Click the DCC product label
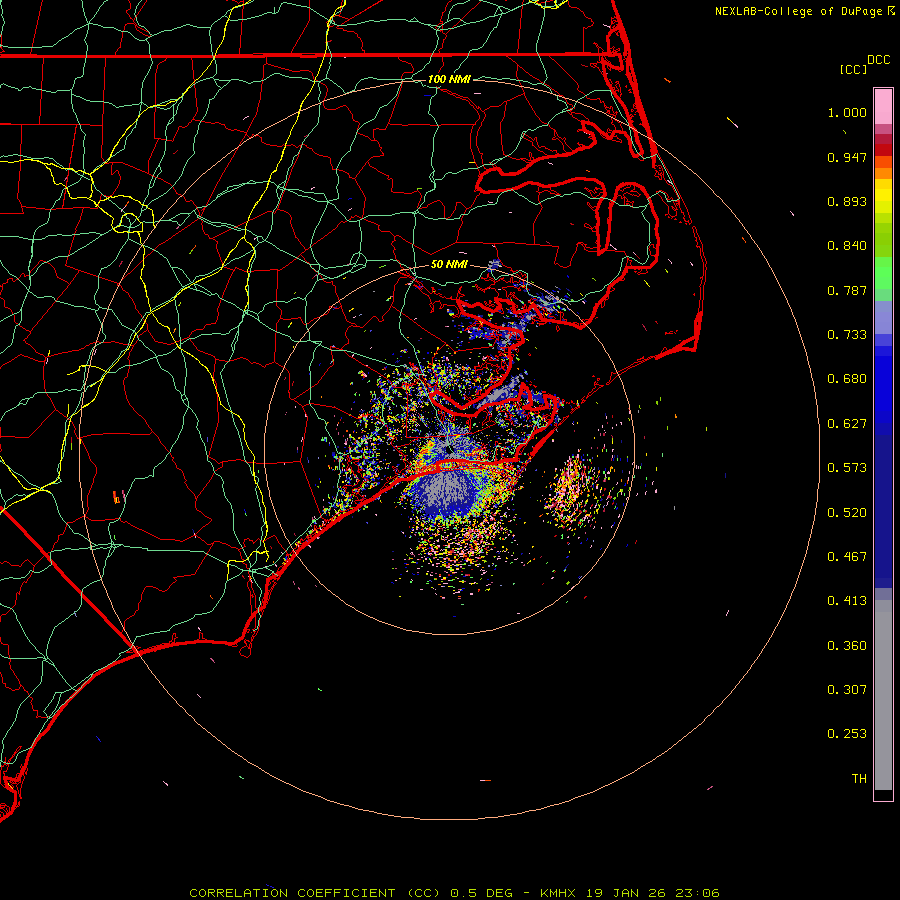The height and width of the screenshot is (900, 900). click(x=878, y=60)
